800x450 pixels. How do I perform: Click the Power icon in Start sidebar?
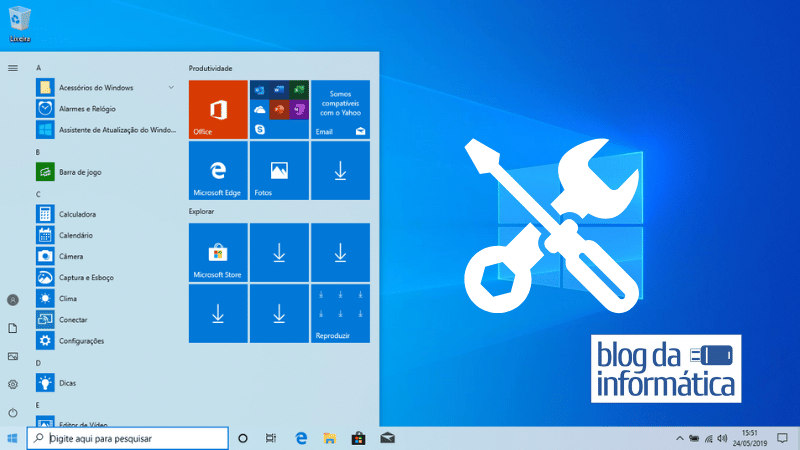13,412
